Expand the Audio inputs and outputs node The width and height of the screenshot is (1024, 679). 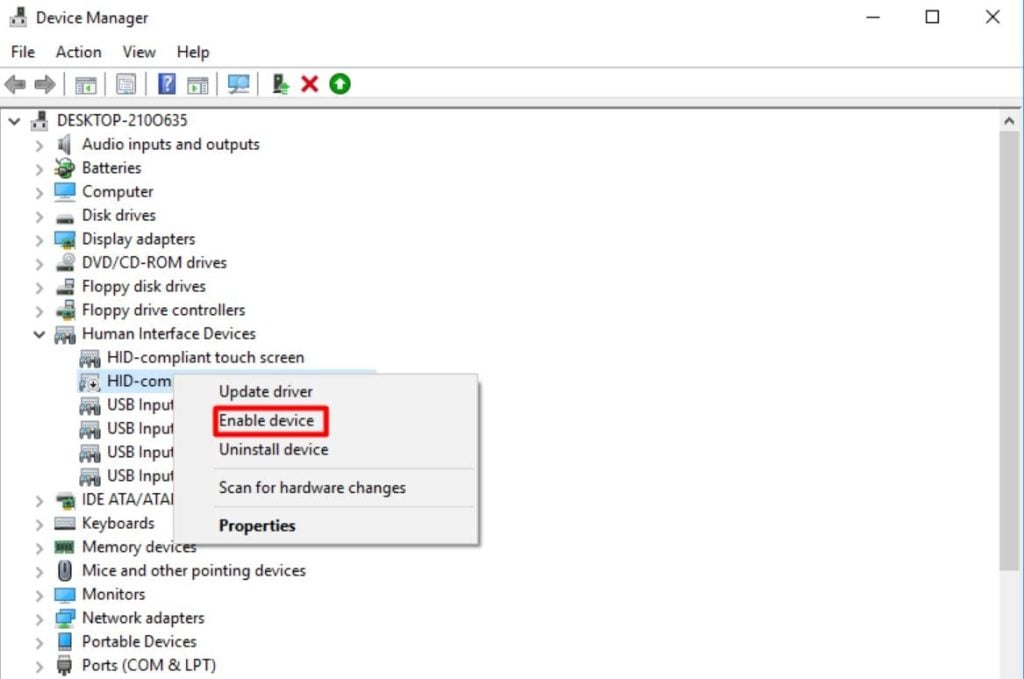39,145
